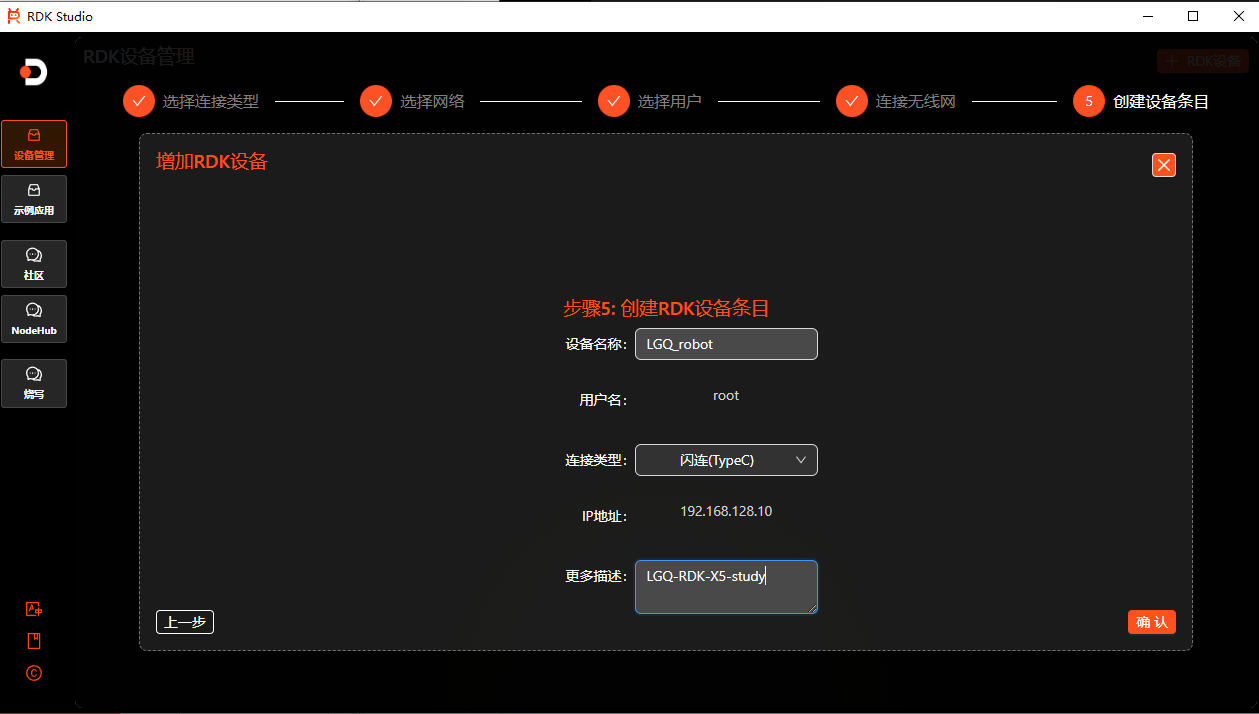
Task: Click the 选择连接类型 step label
Action: 211,101
